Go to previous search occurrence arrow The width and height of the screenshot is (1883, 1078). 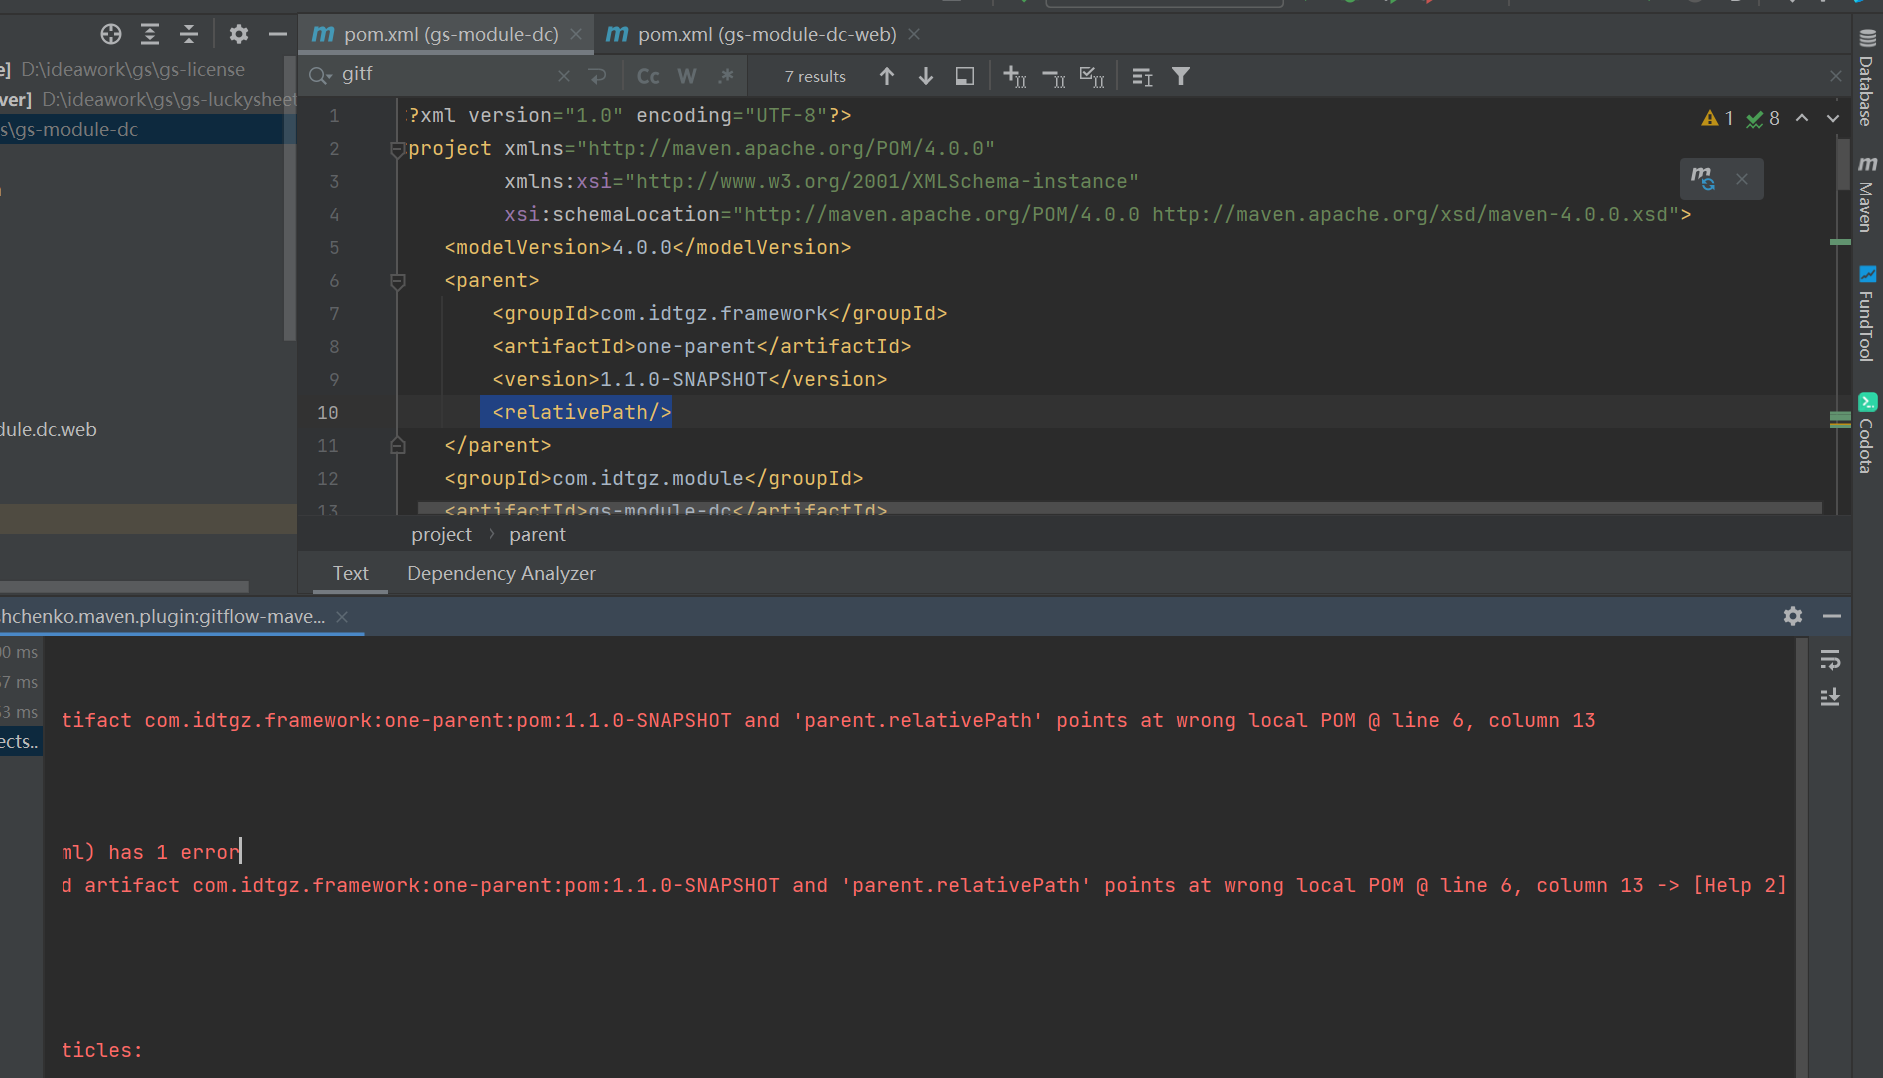click(x=887, y=76)
